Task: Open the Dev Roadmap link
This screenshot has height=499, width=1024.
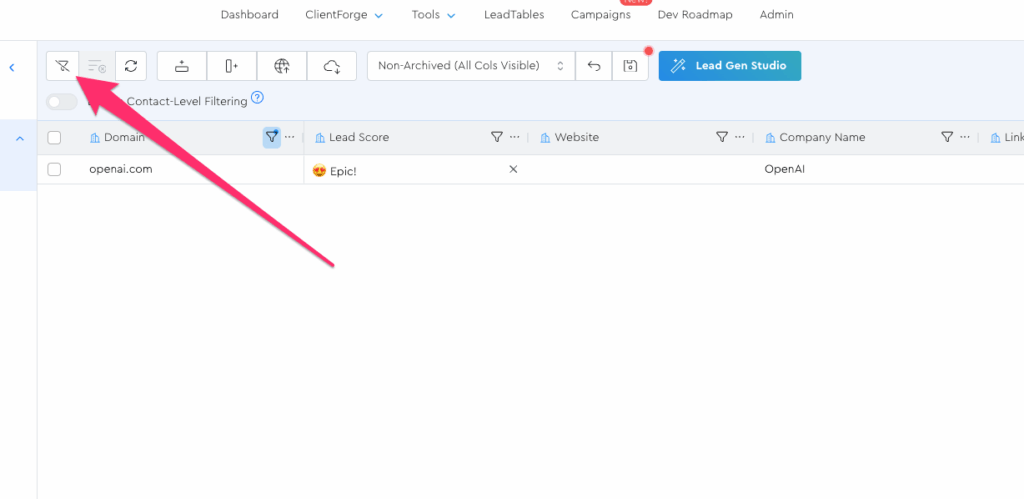Action: [x=695, y=15]
